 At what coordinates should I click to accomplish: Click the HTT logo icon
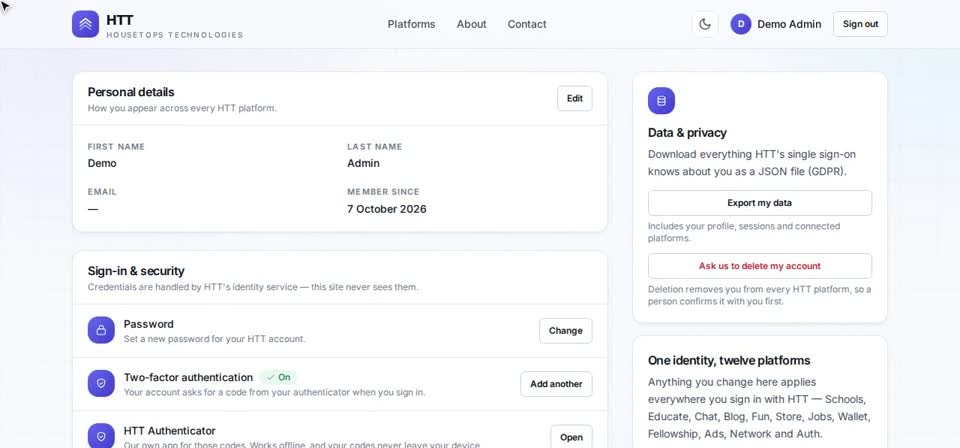(x=85, y=24)
